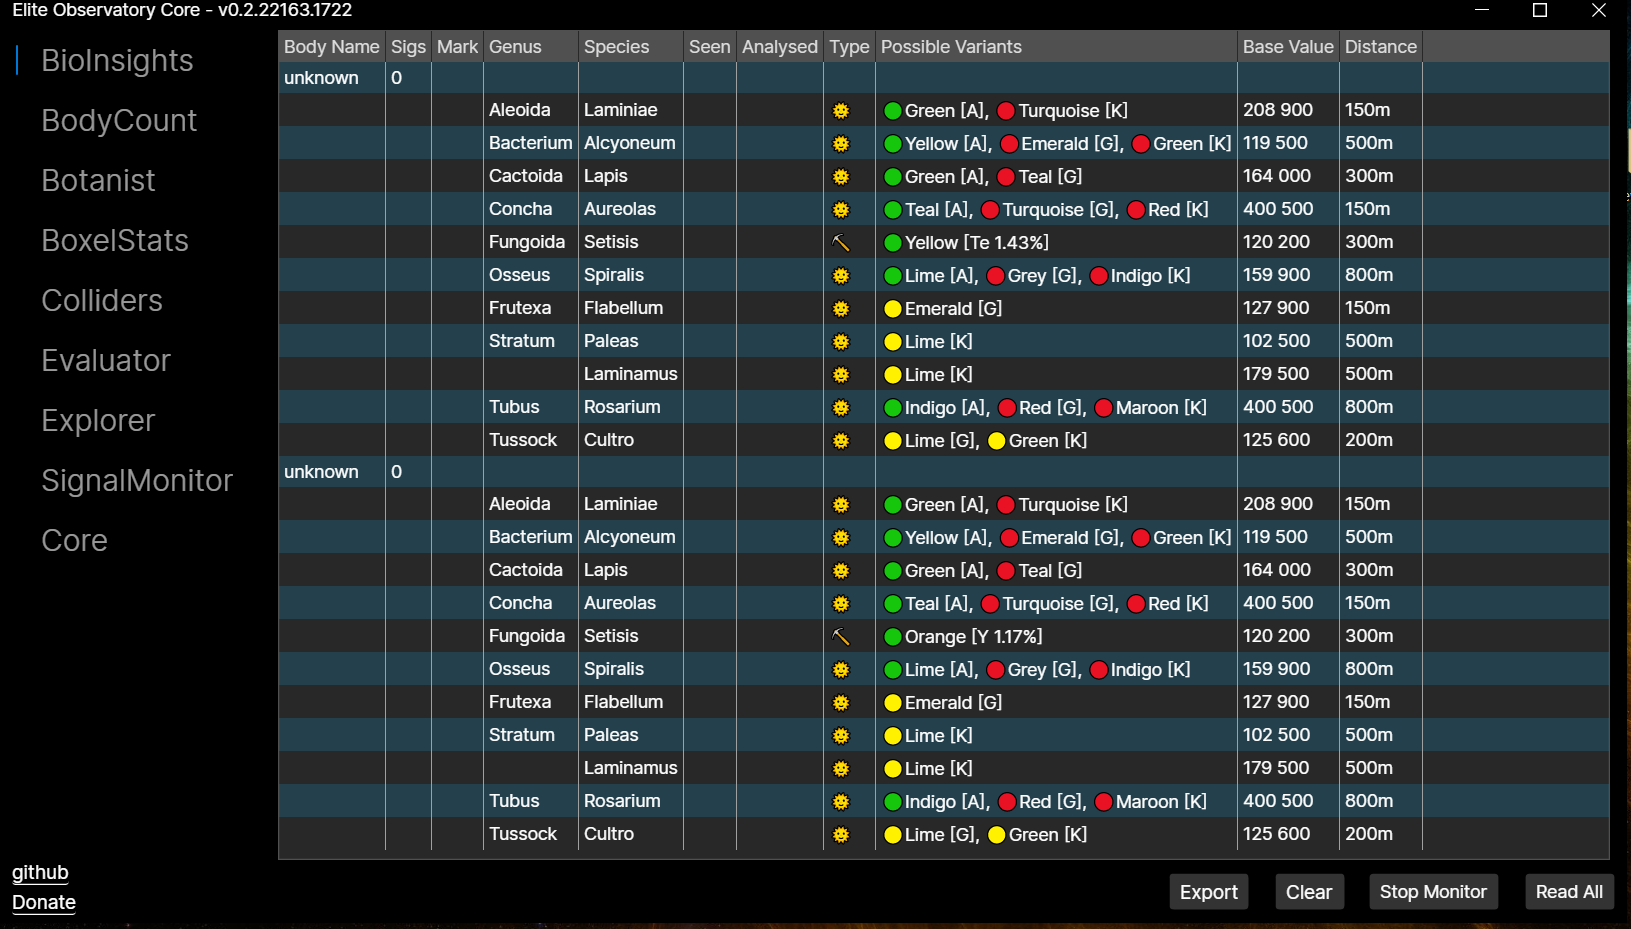Click sun type icon in second Concha Aureolas row
Viewport: 1631px width, 929px height.
[841, 604]
